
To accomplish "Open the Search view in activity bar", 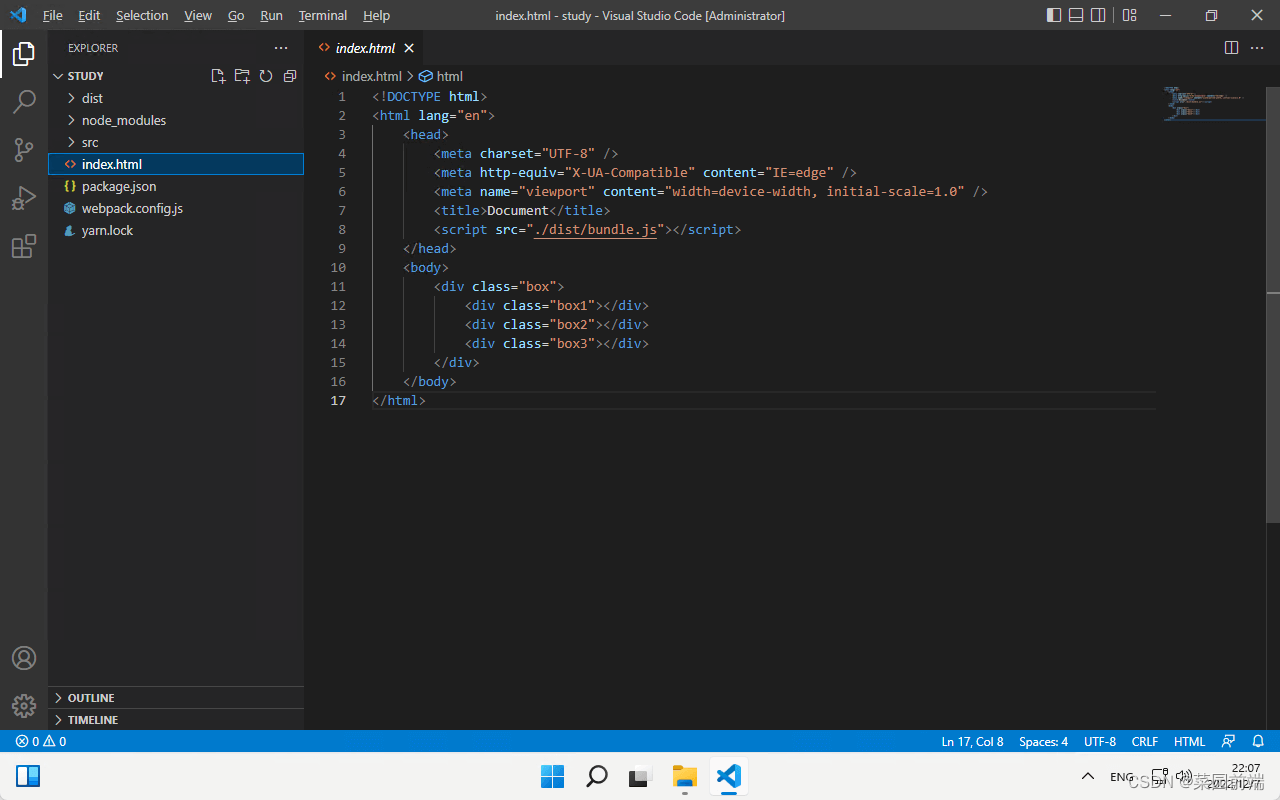I will pos(24,102).
